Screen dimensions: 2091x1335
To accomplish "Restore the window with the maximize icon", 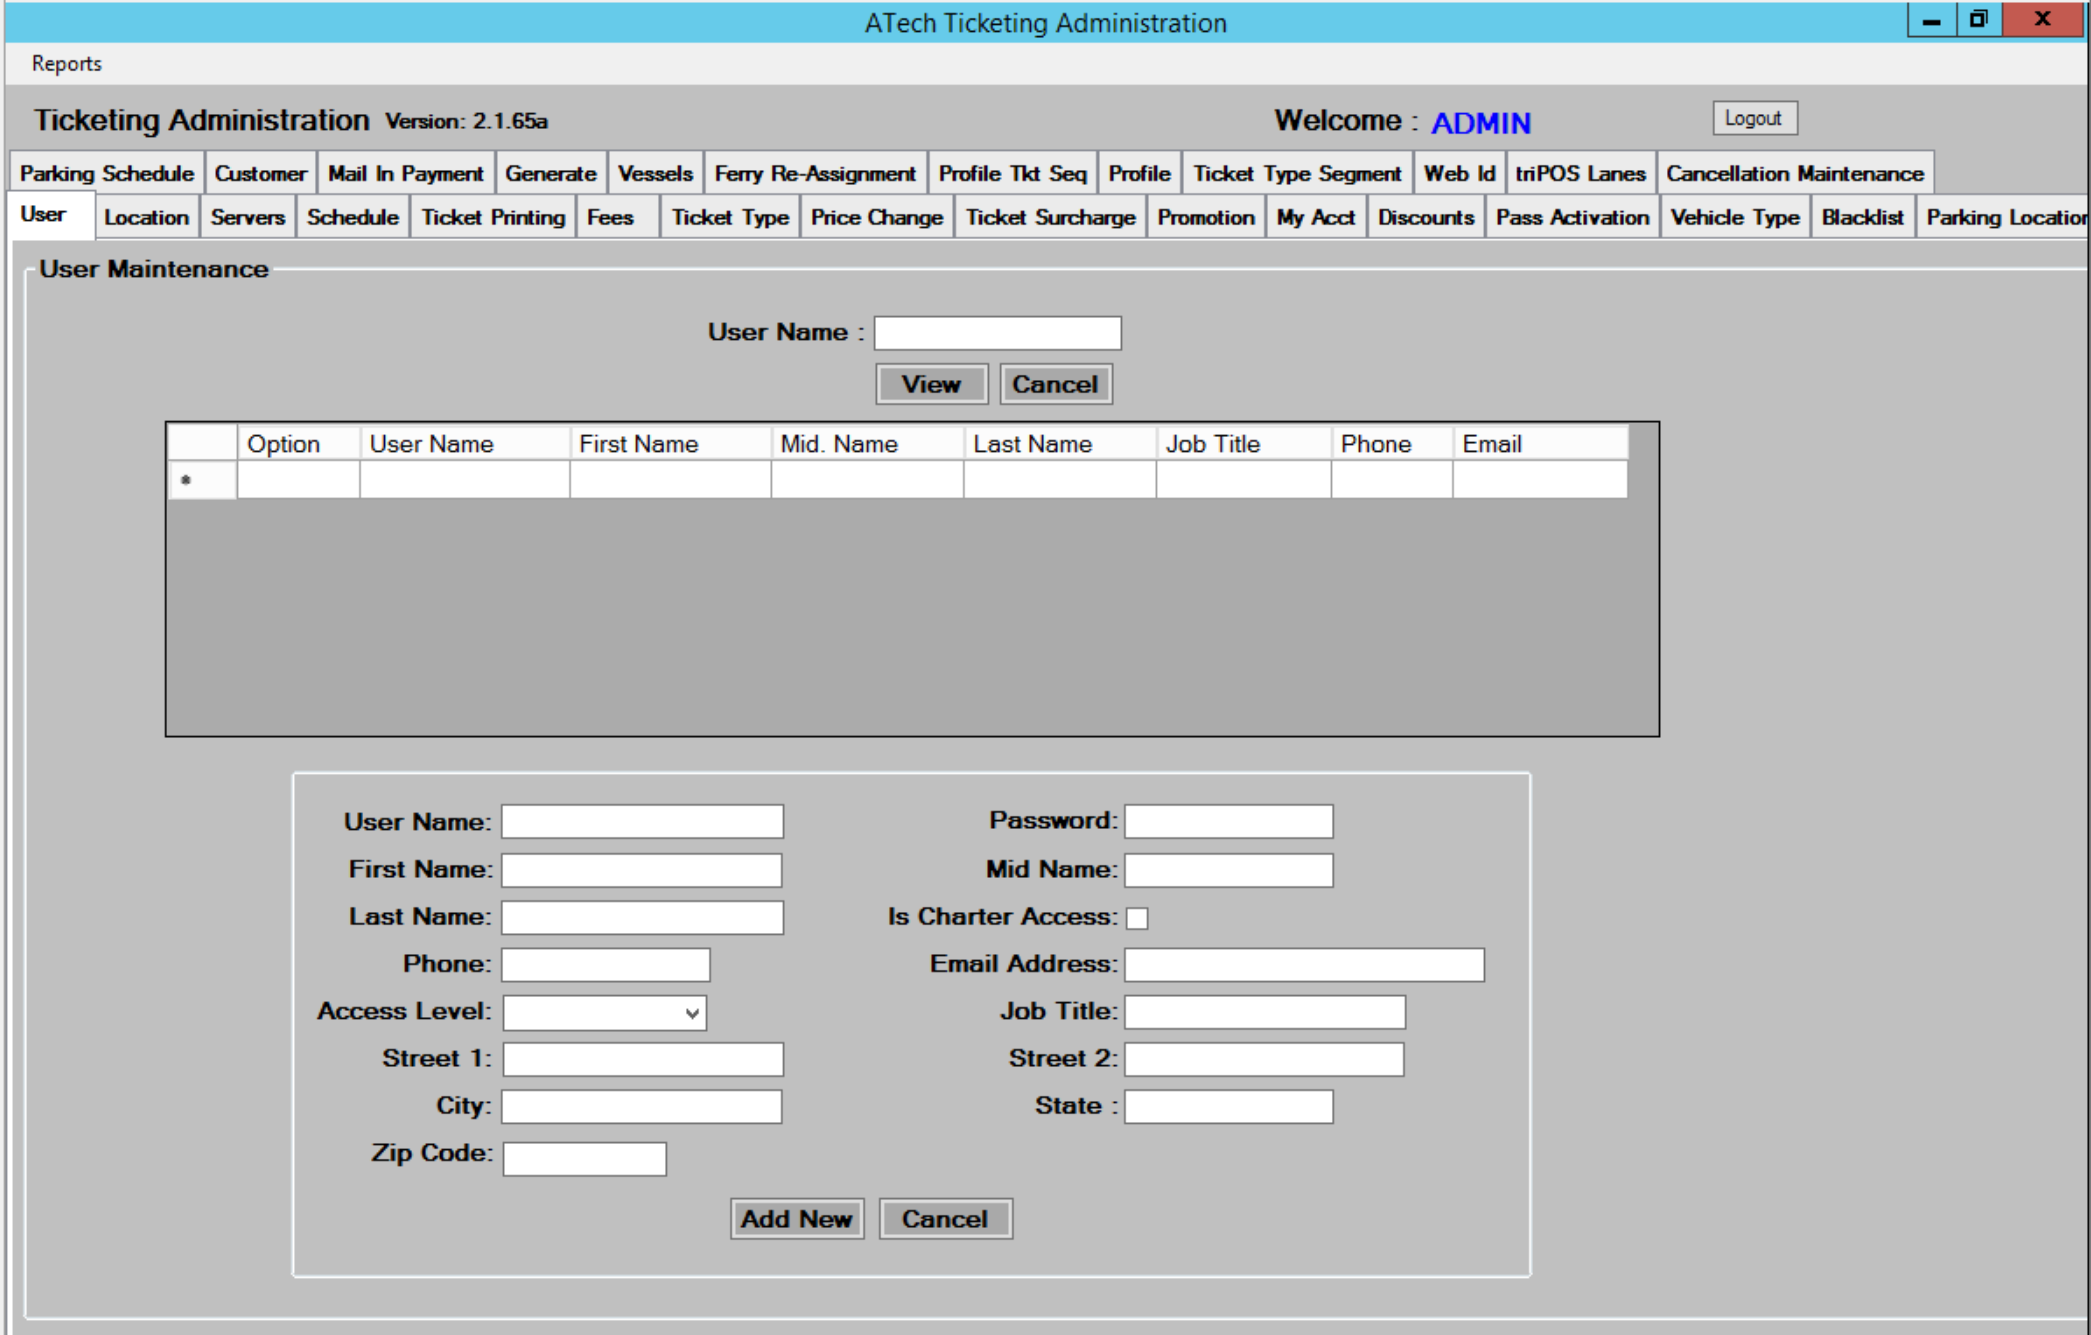I will tap(1978, 19).
